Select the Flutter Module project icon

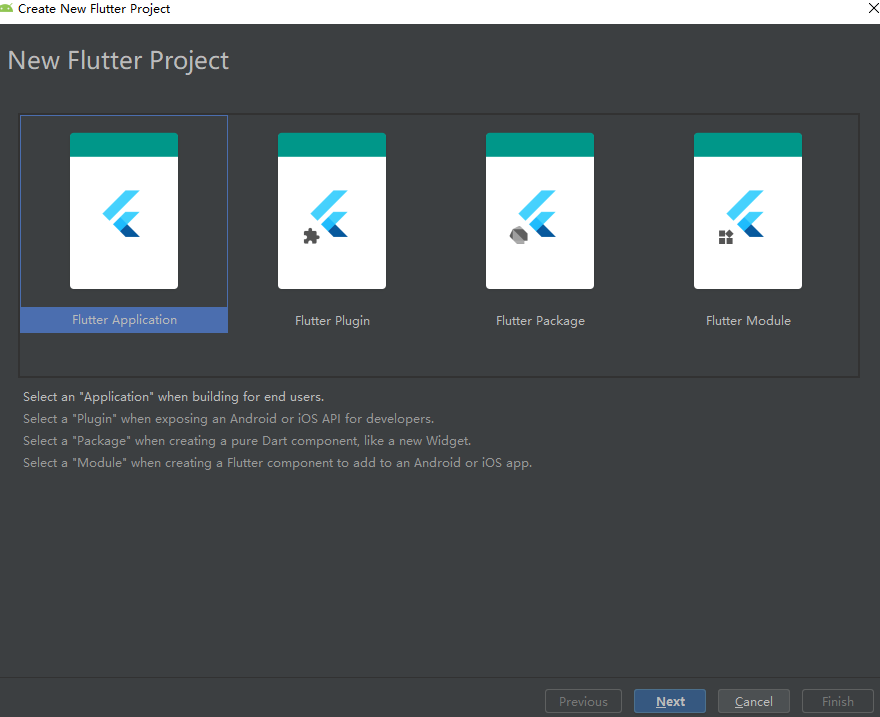[x=748, y=211]
